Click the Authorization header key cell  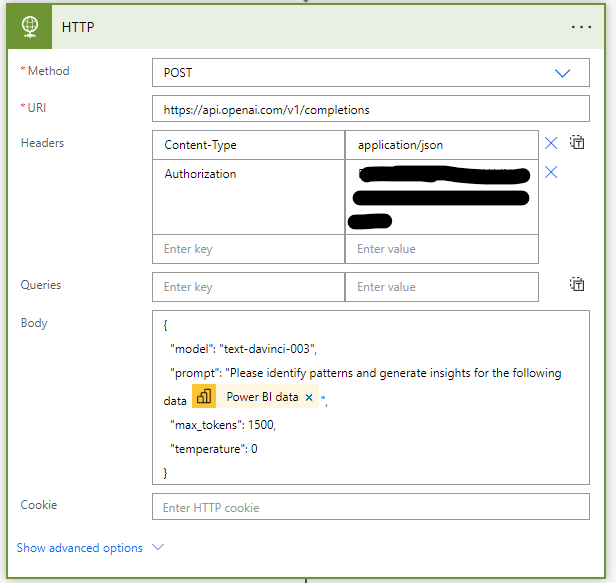(x=249, y=197)
